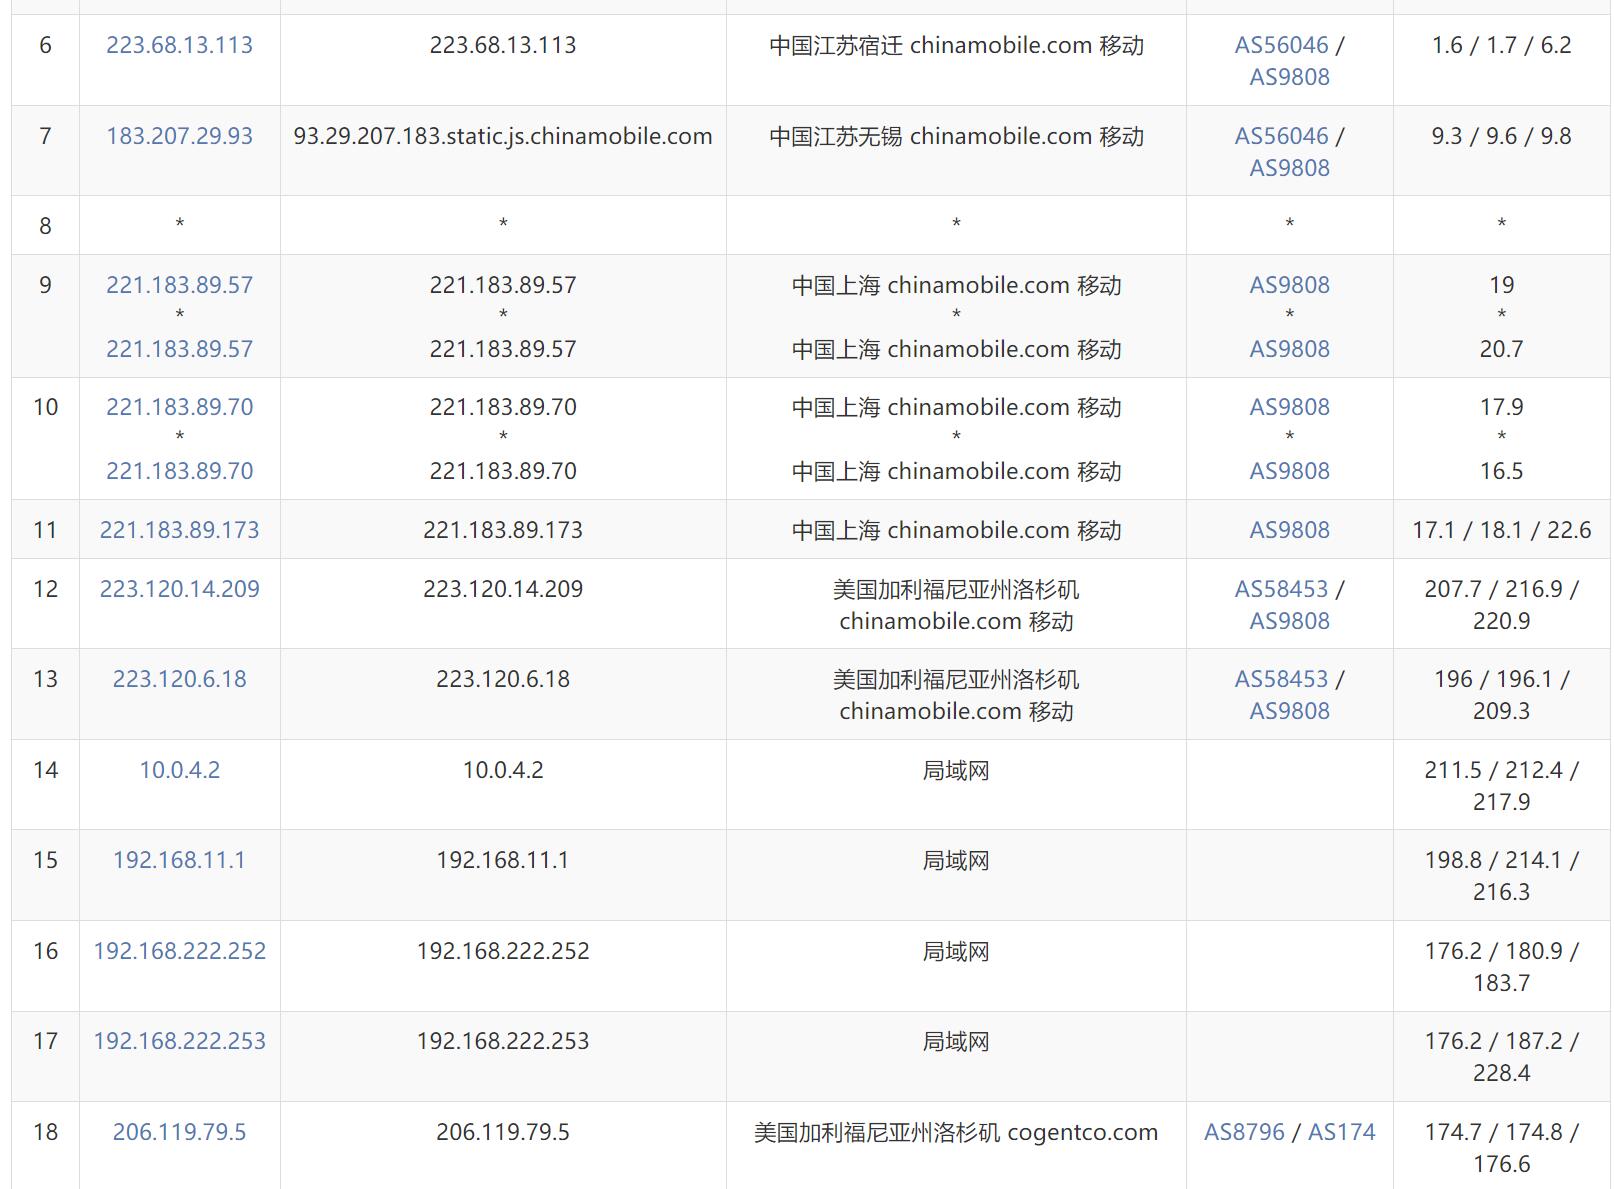The height and width of the screenshot is (1189, 1614).
Task: Select latency value 1.6 / 1.7 / 6.2
Action: point(1501,45)
